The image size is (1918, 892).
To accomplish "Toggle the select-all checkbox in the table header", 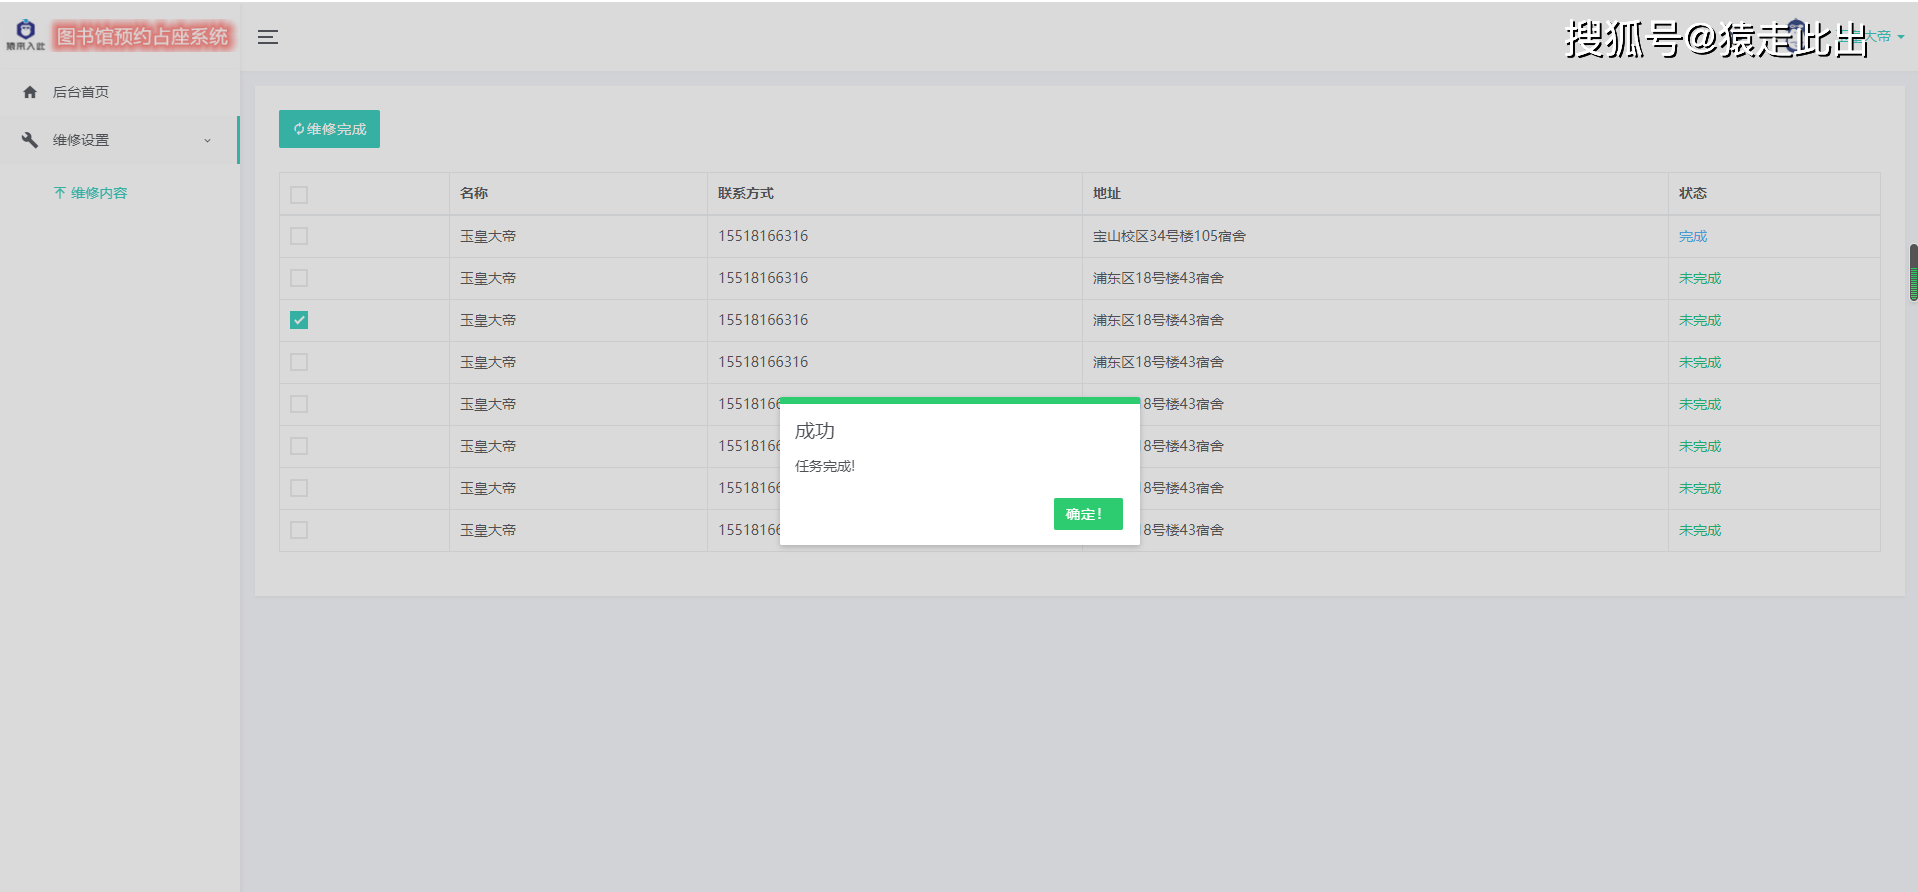I will 299,194.
